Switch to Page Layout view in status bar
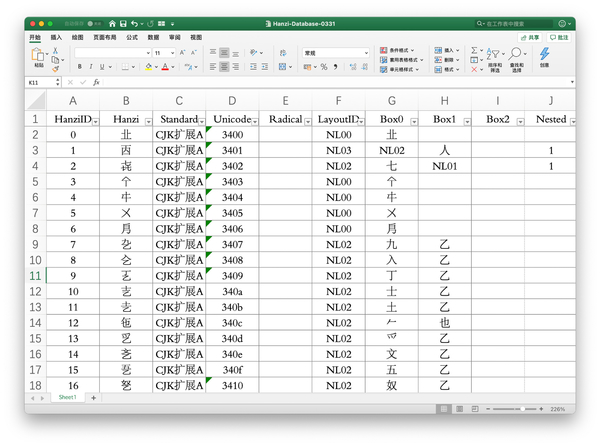The image size is (600, 446). [x=460, y=409]
